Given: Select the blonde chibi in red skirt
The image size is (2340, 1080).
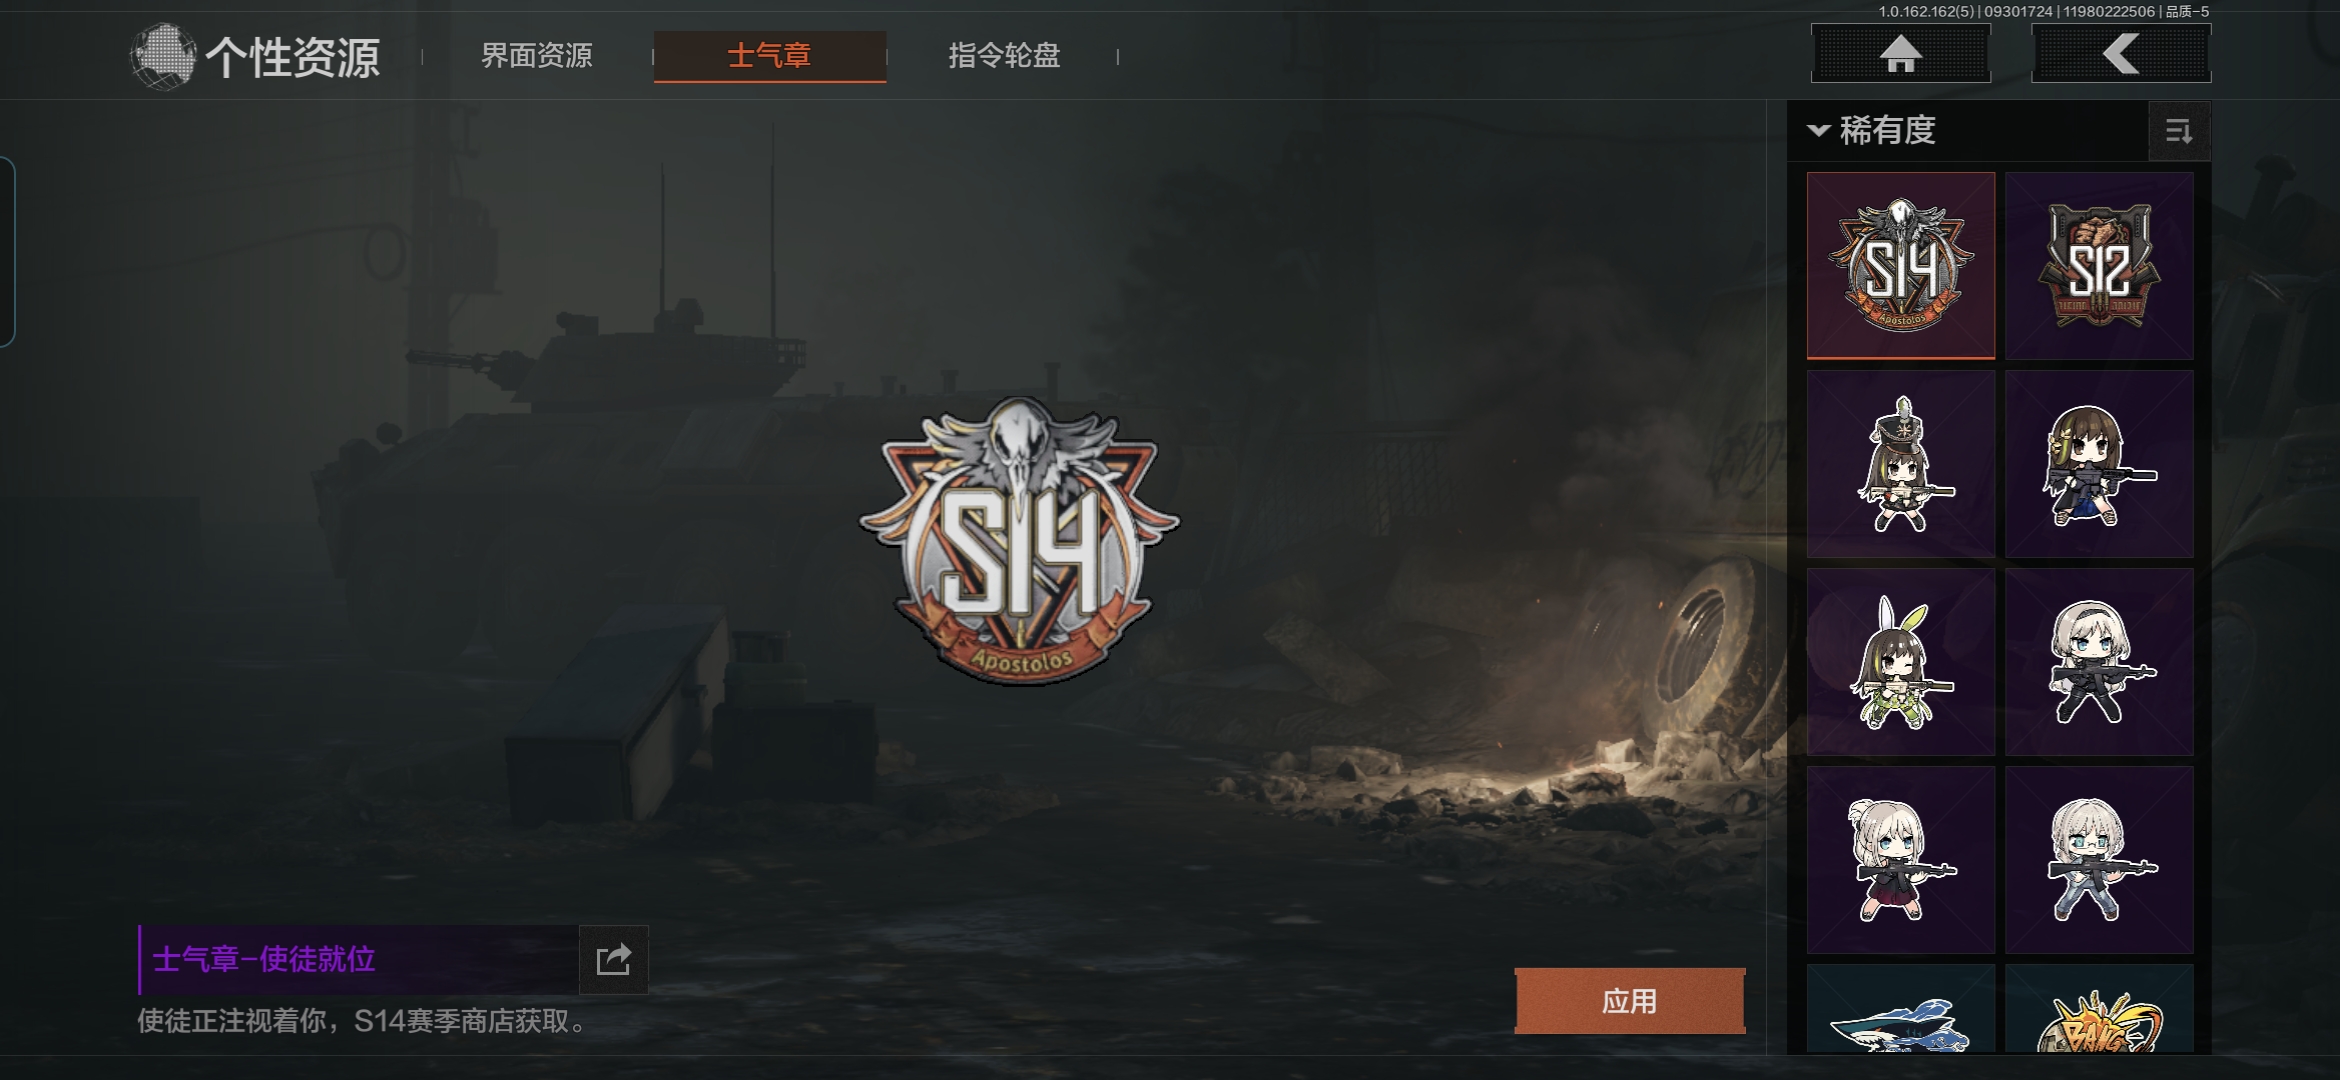Looking at the screenshot, I should click(1900, 860).
